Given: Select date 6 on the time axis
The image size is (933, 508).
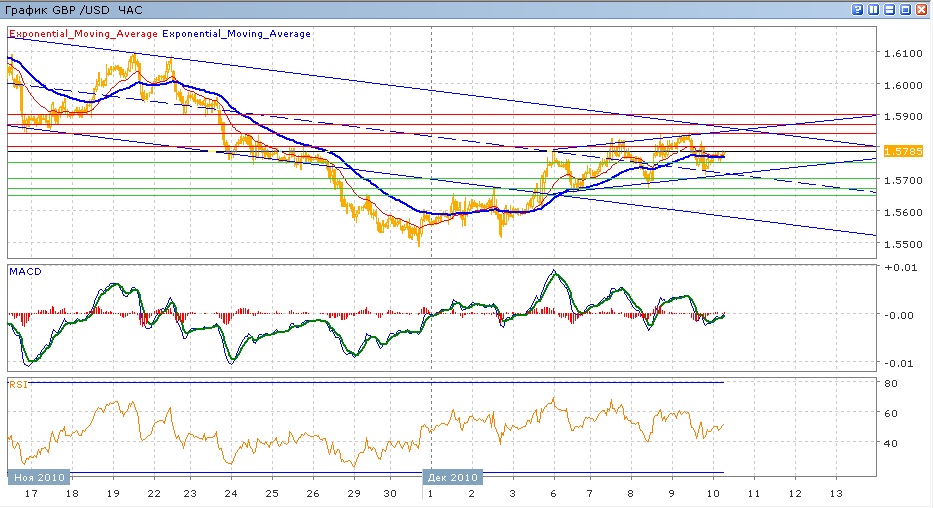Looking at the screenshot, I should tap(552, 494).
